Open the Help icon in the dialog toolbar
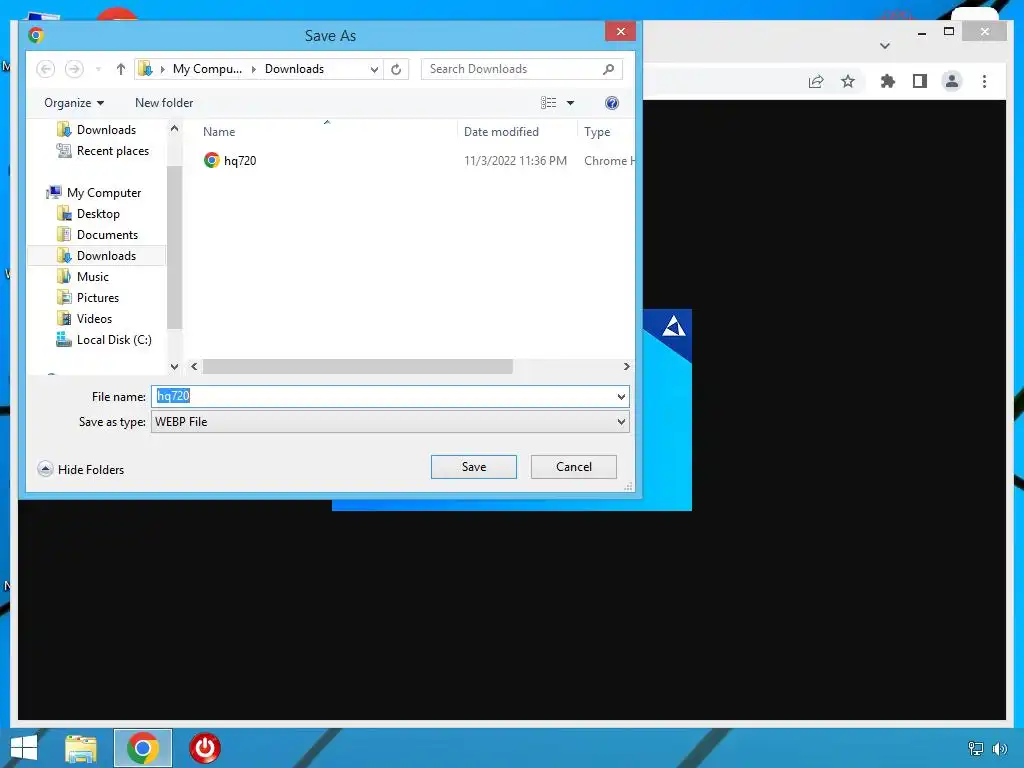The width and height of the screenshot is (1024, 768). (611, 103)
